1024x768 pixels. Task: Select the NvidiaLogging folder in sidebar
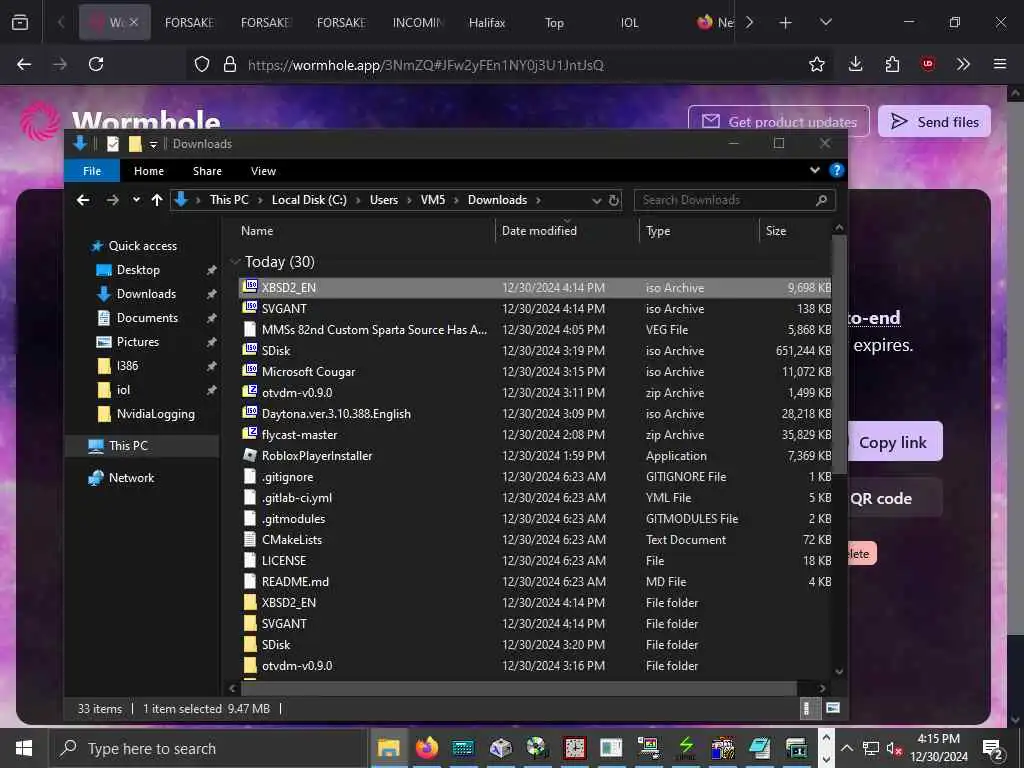click(x=155, y=413)
